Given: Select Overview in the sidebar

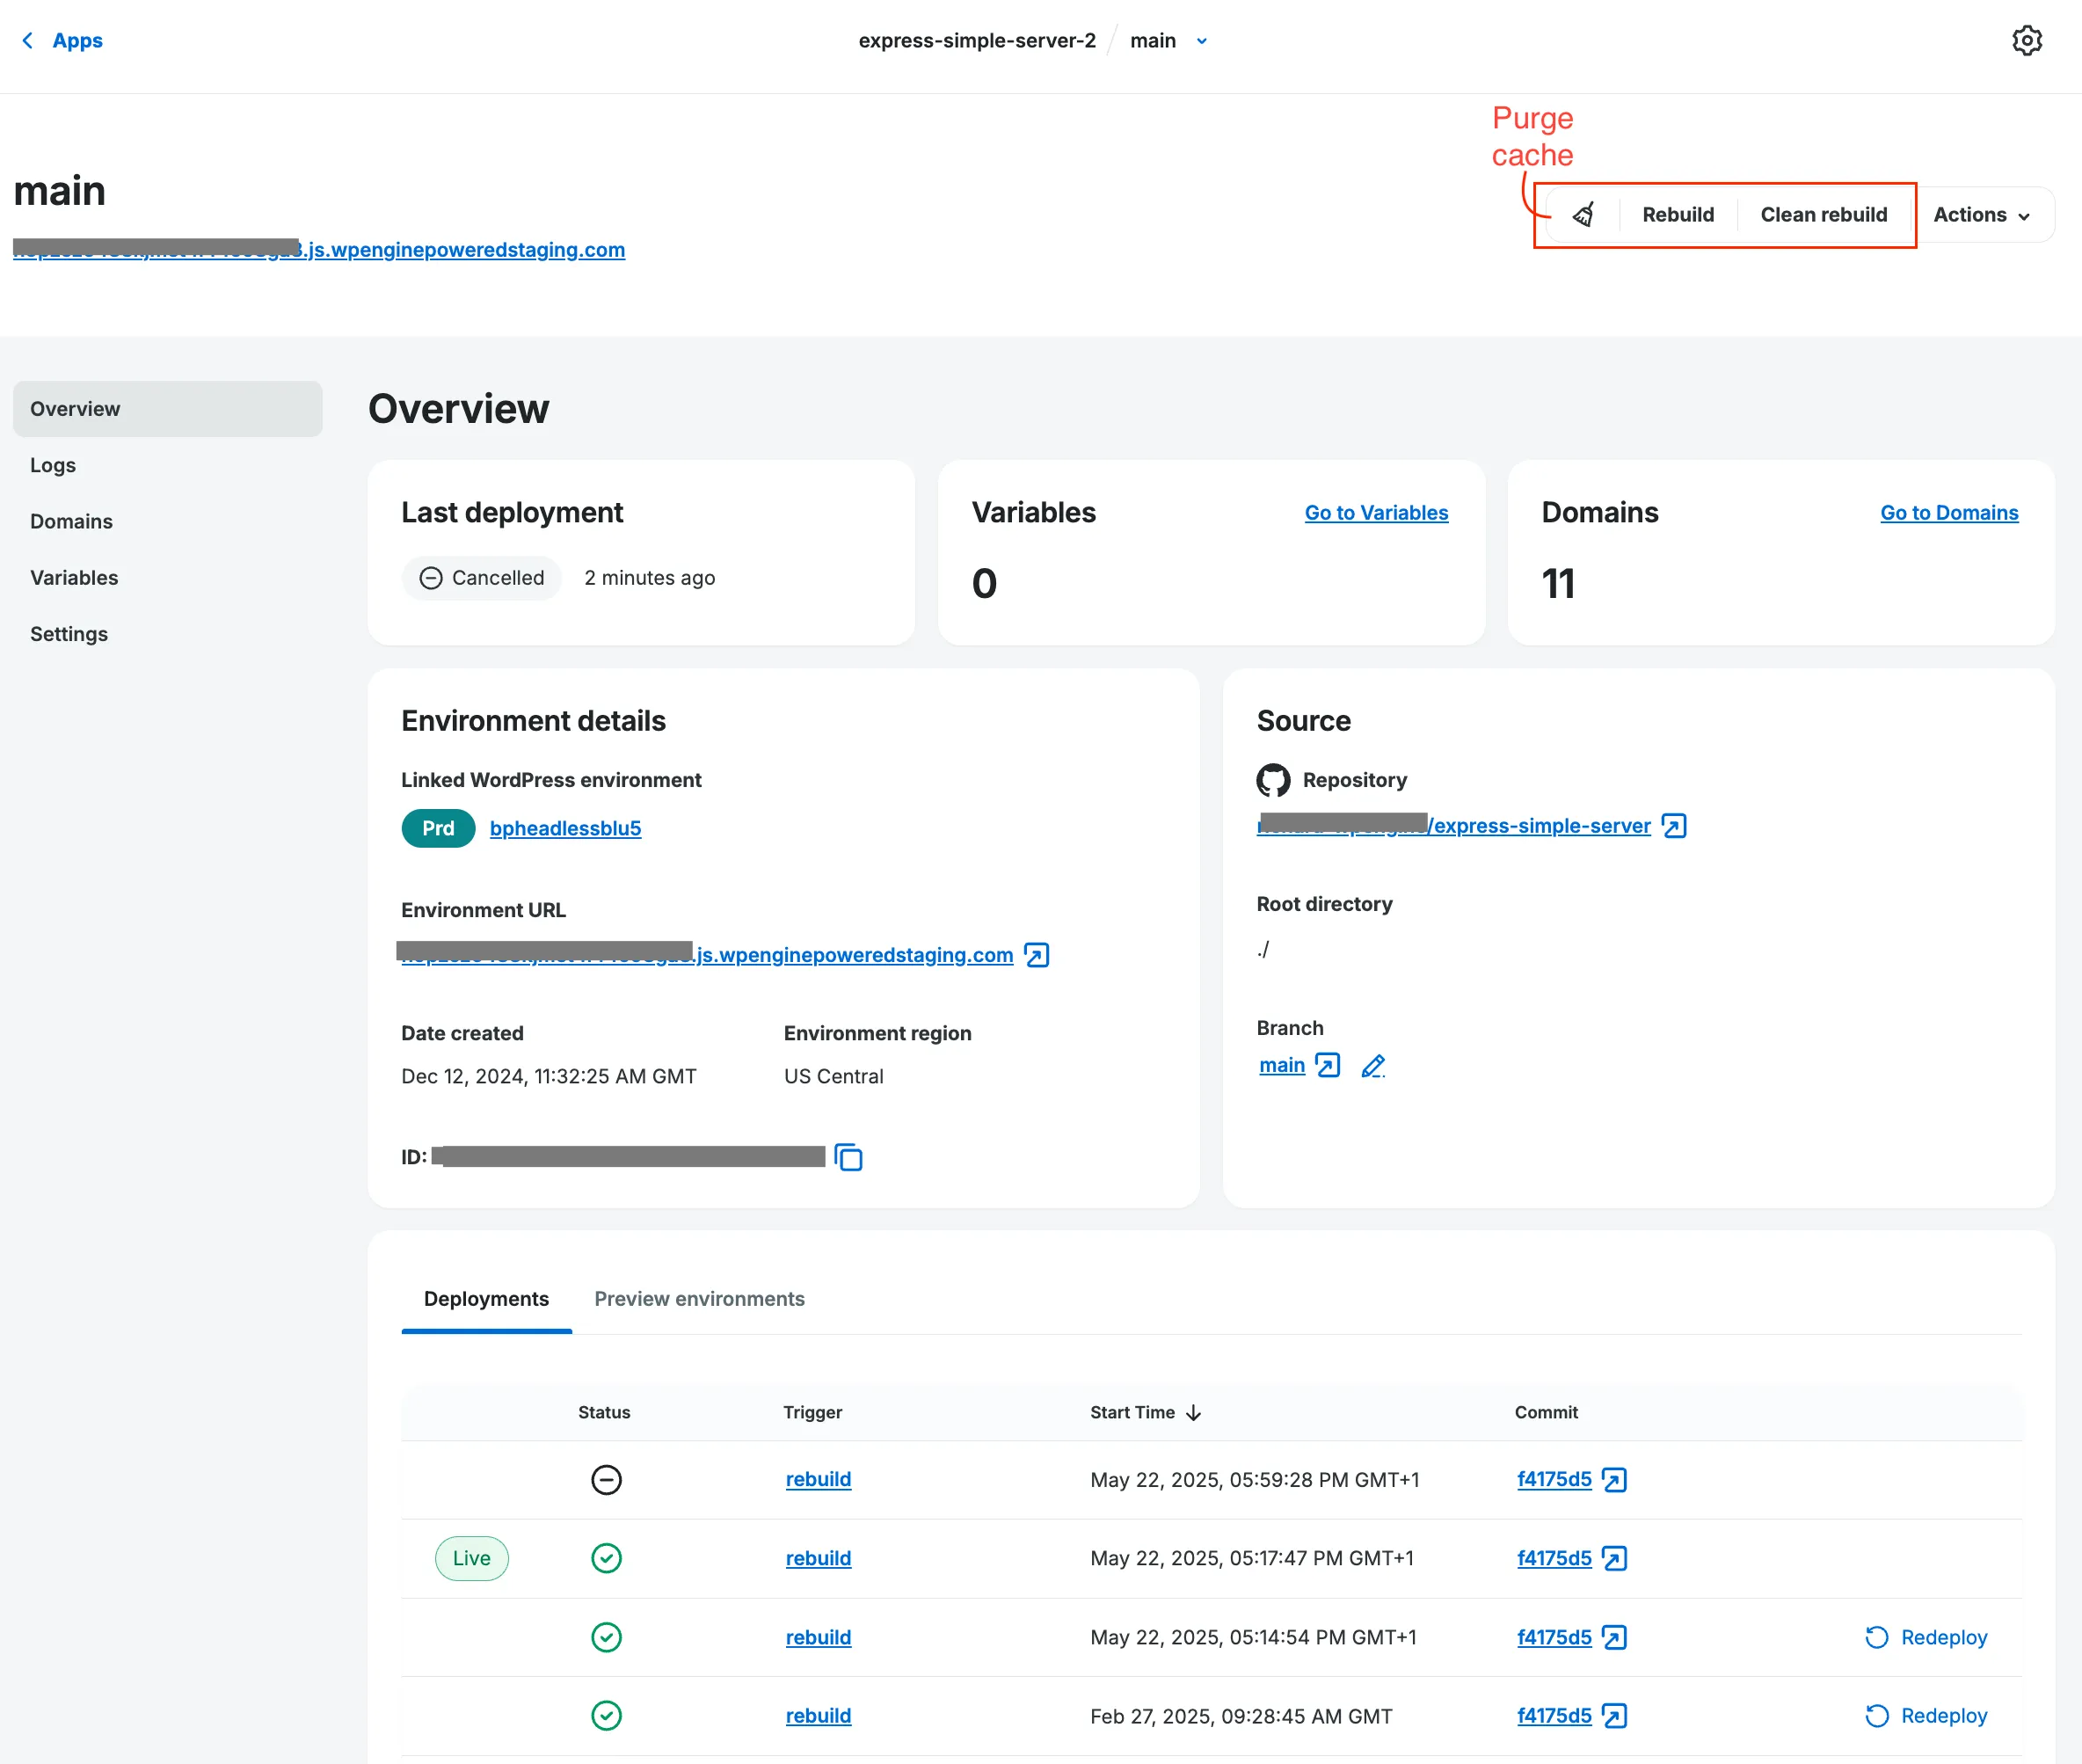Looking at the screenshot, I should (x=168, y=409).
